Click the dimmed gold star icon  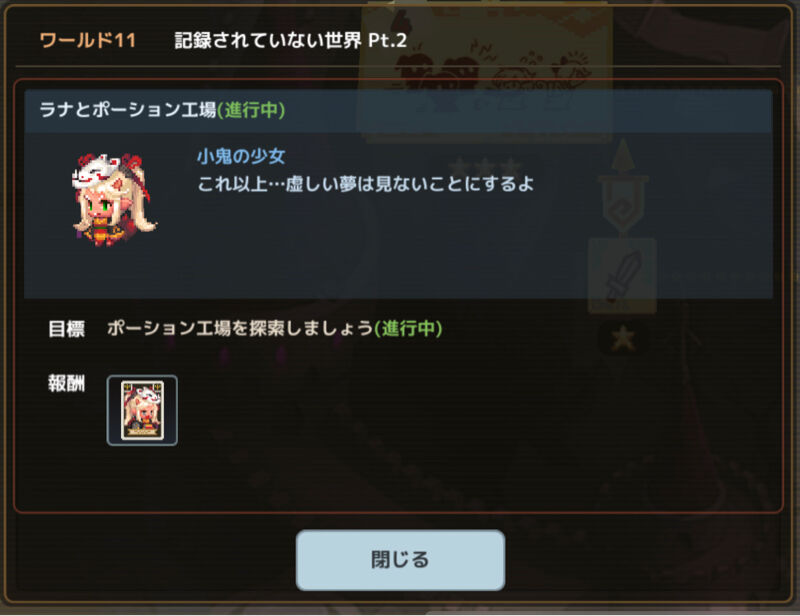623,338
